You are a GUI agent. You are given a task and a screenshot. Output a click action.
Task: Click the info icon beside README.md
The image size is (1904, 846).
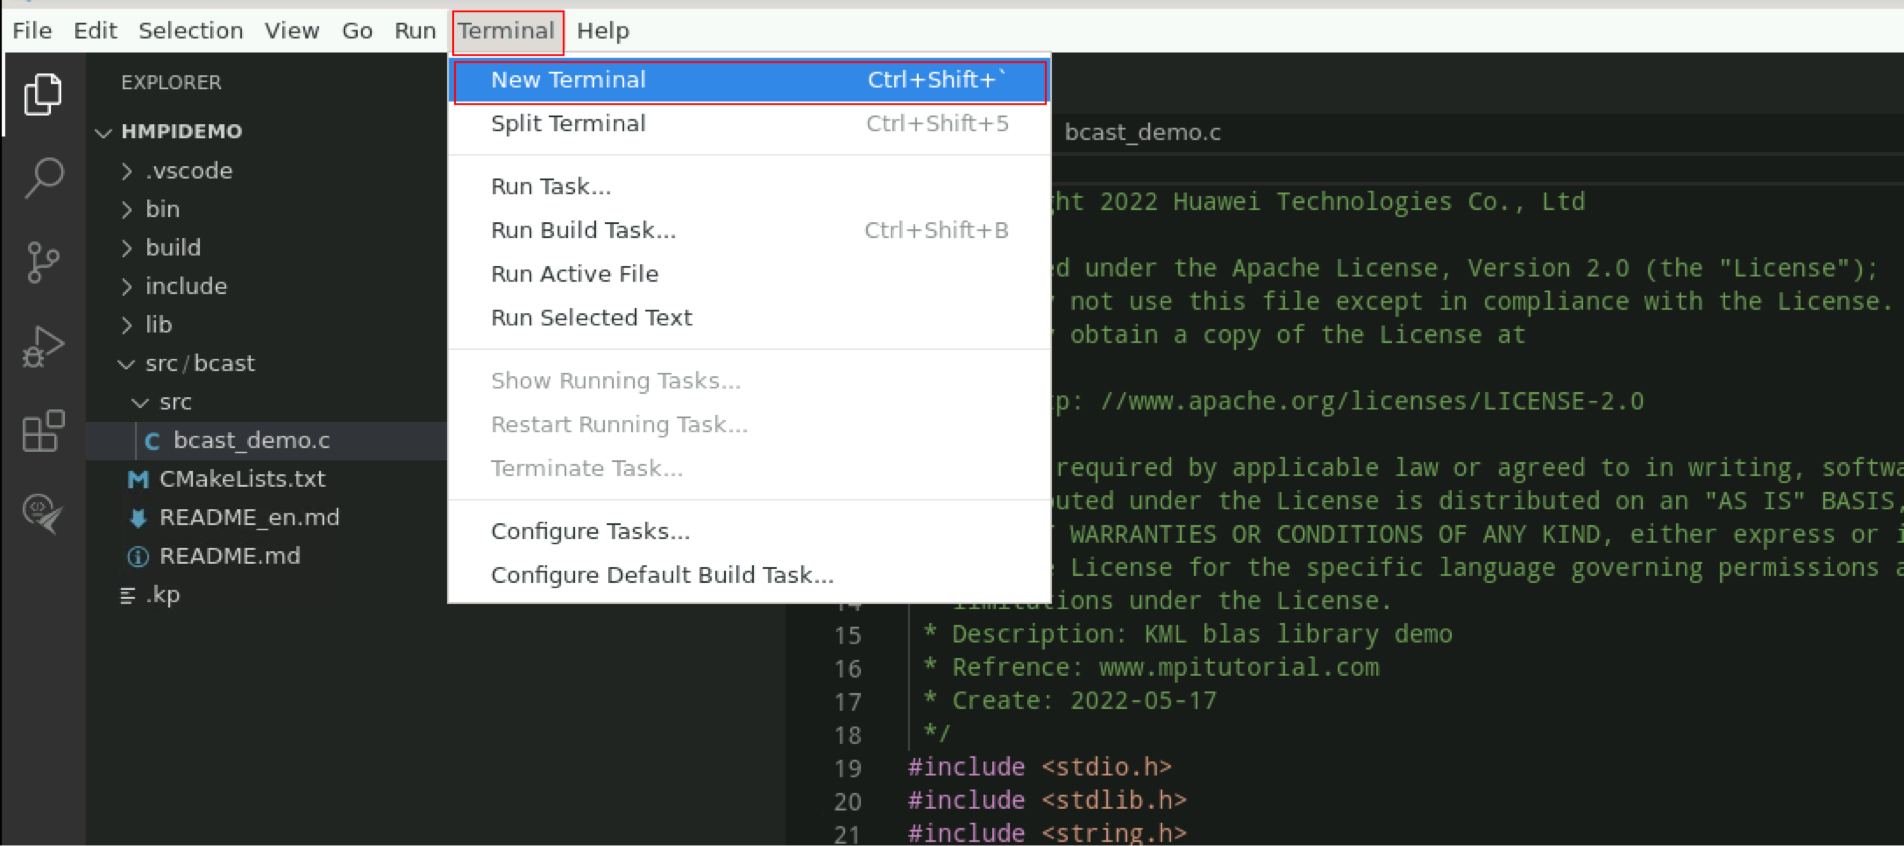click(x=138, y=556)
